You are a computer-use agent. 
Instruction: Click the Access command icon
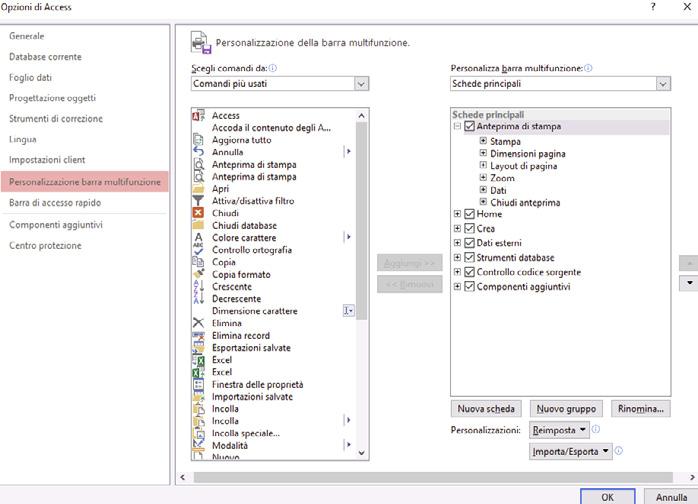tap(198, 116)
